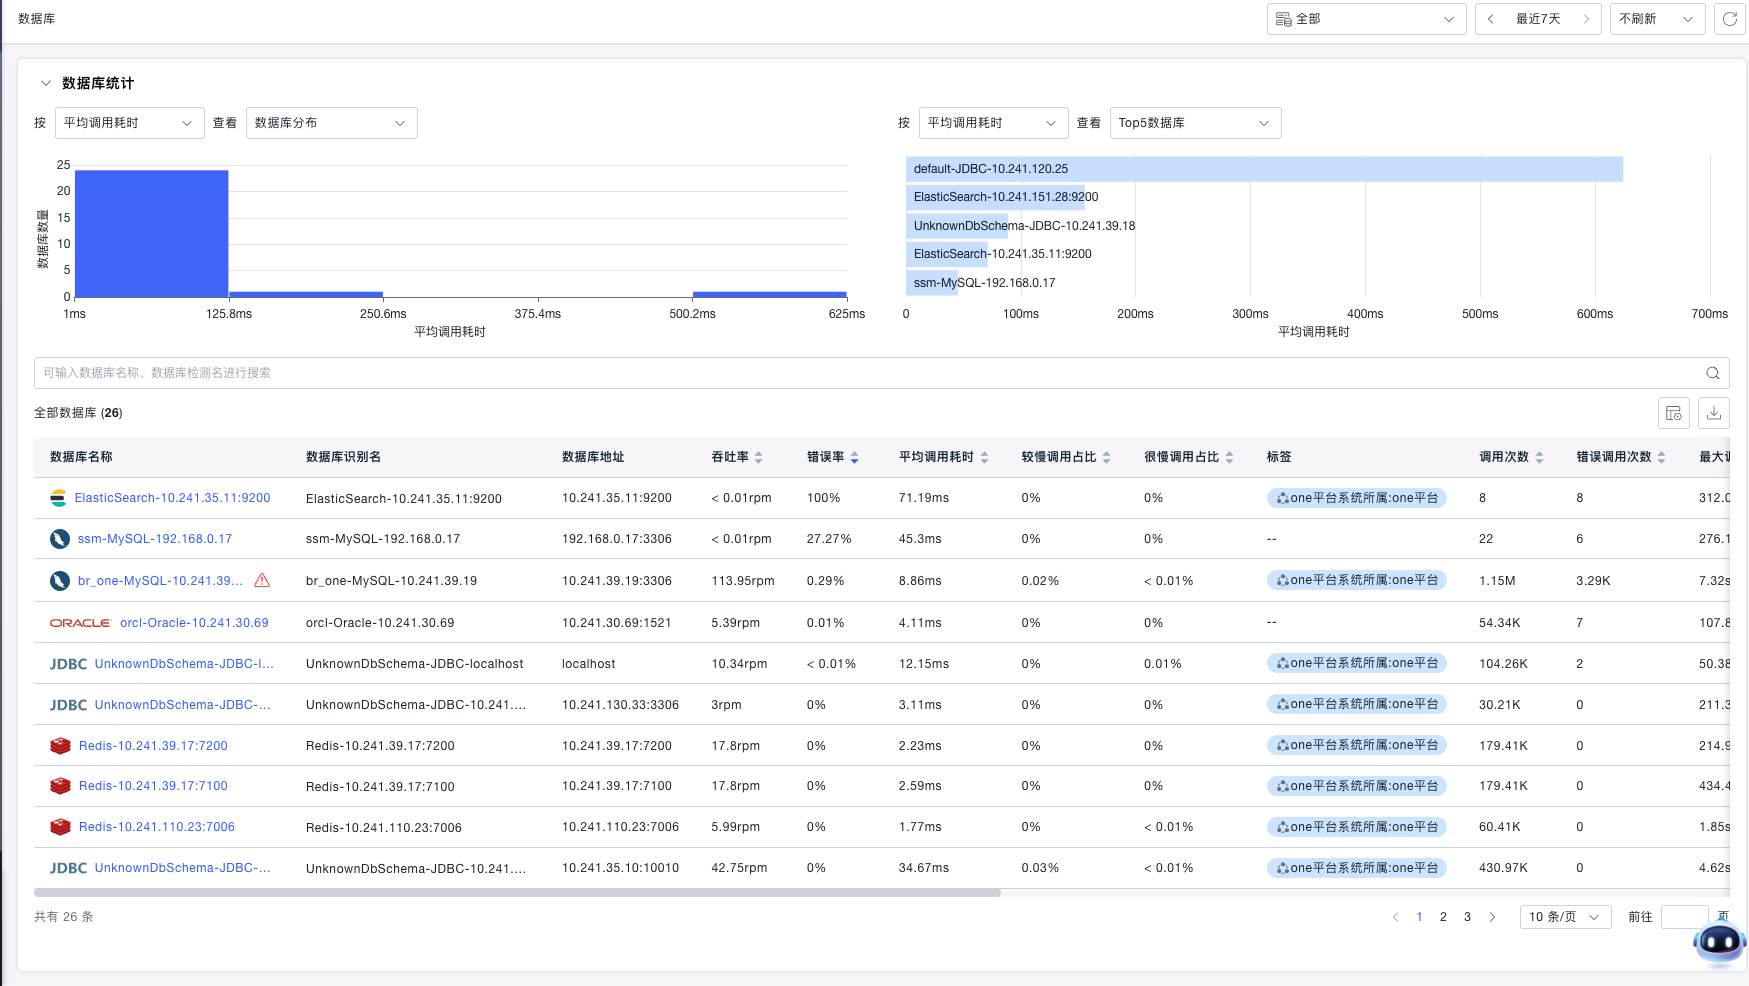
Task: Click the database name search field
Action: tap(860, 373)
